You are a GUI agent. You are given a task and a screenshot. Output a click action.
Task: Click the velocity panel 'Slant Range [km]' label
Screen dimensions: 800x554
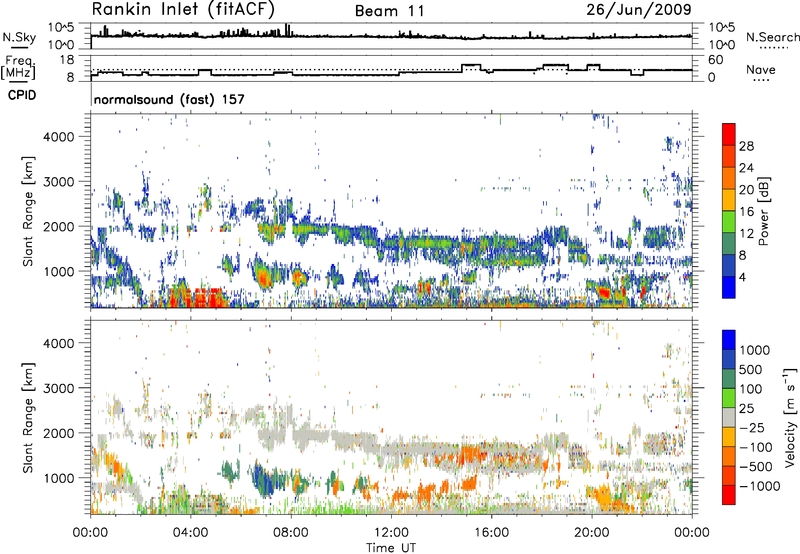28,417
